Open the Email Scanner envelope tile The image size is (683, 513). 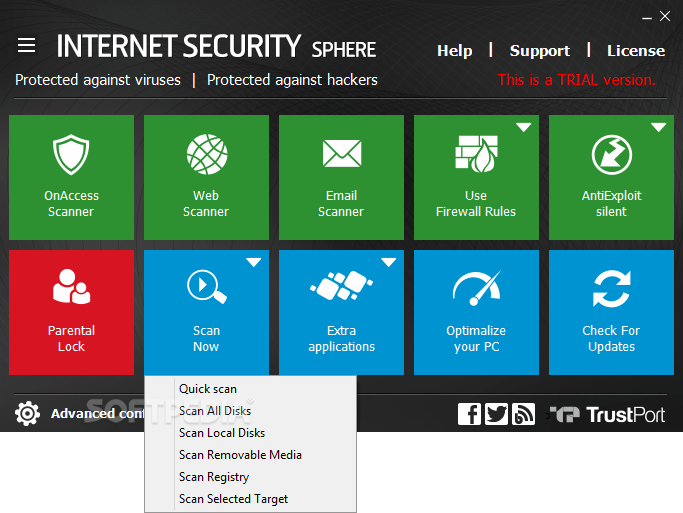coord(342,177)
